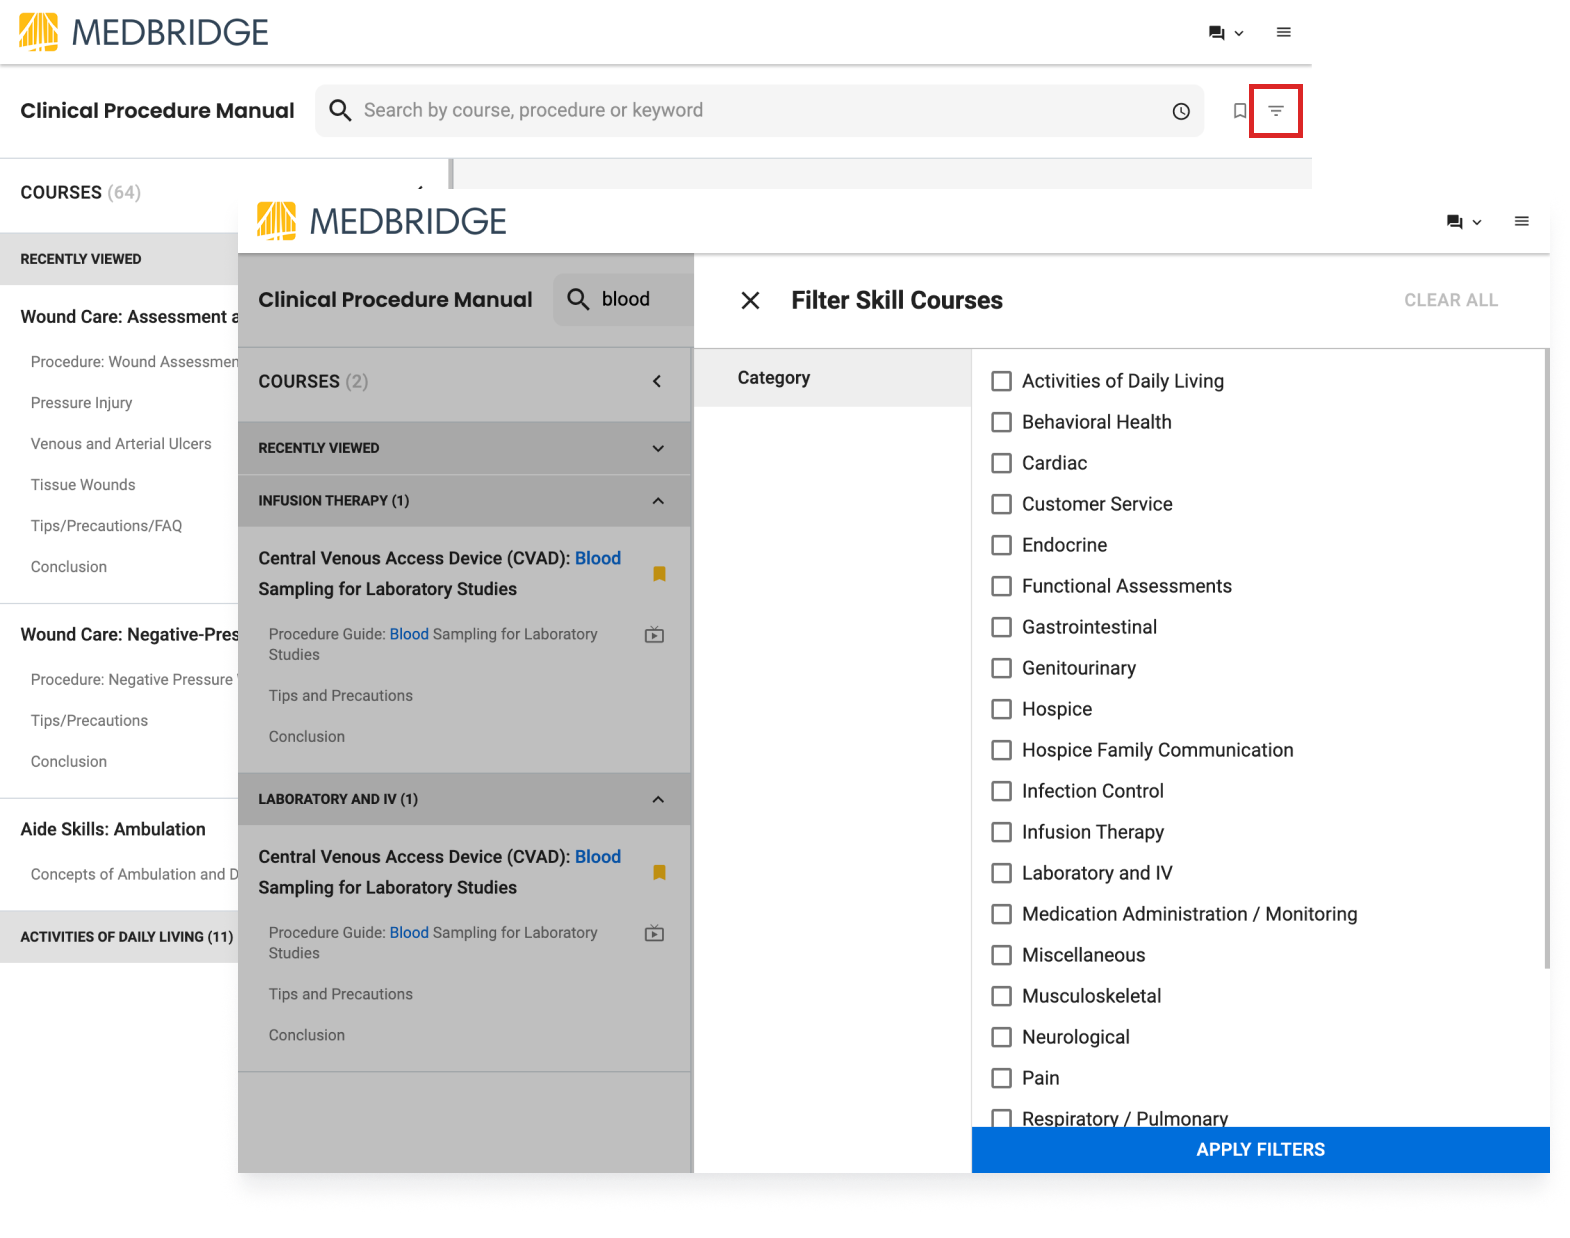The width and height of the screenshot is (1570, 1238).
Task: Open 'Conclusion' under Infusion Therapy course
Action: coord(307,737)
